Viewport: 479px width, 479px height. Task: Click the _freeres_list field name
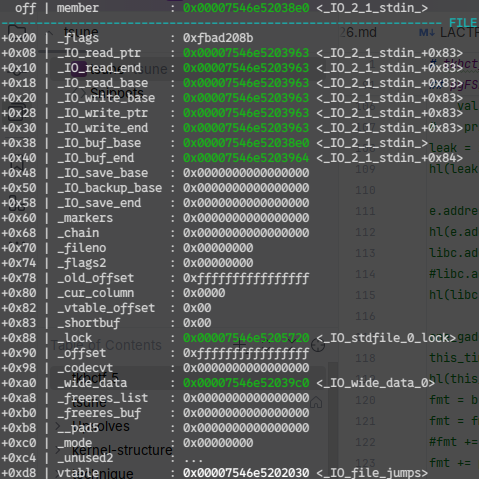coord(103,398)
